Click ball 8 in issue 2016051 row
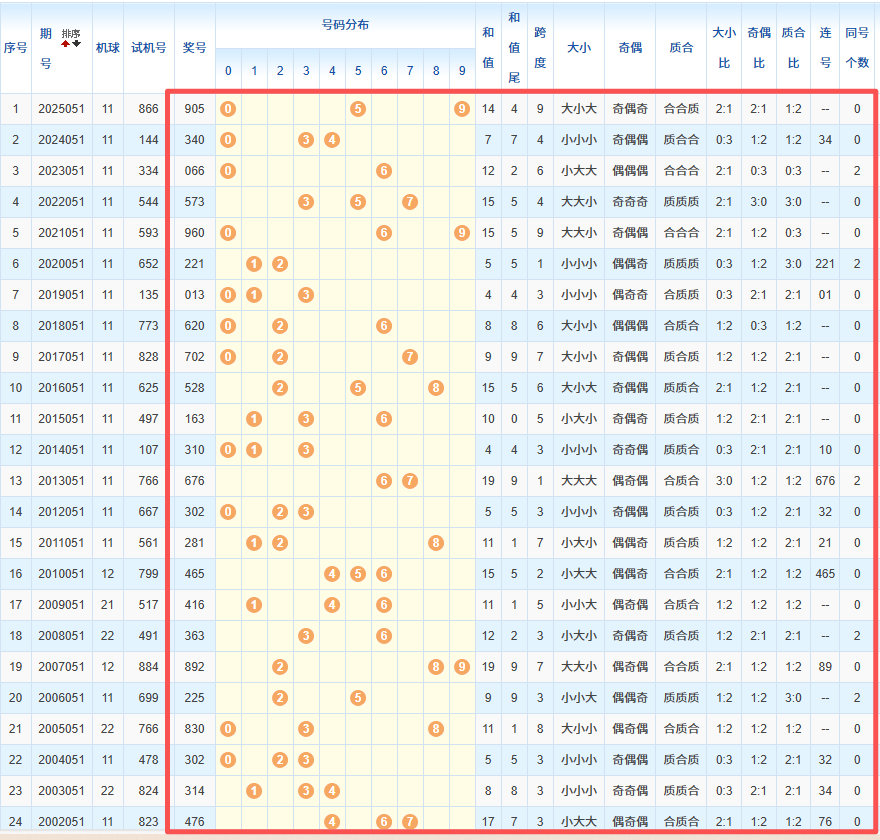The width and height of the screenshot is (880, 840). [x=436, y=388]
